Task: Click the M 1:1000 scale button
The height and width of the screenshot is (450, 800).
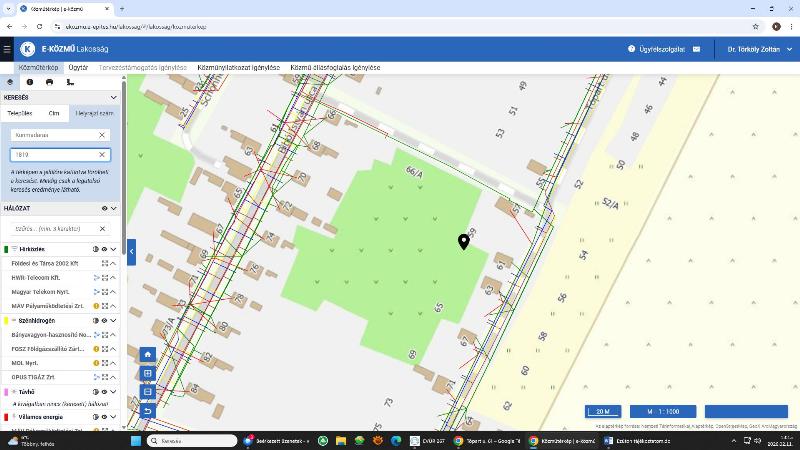Action: (x=663, y=411)
